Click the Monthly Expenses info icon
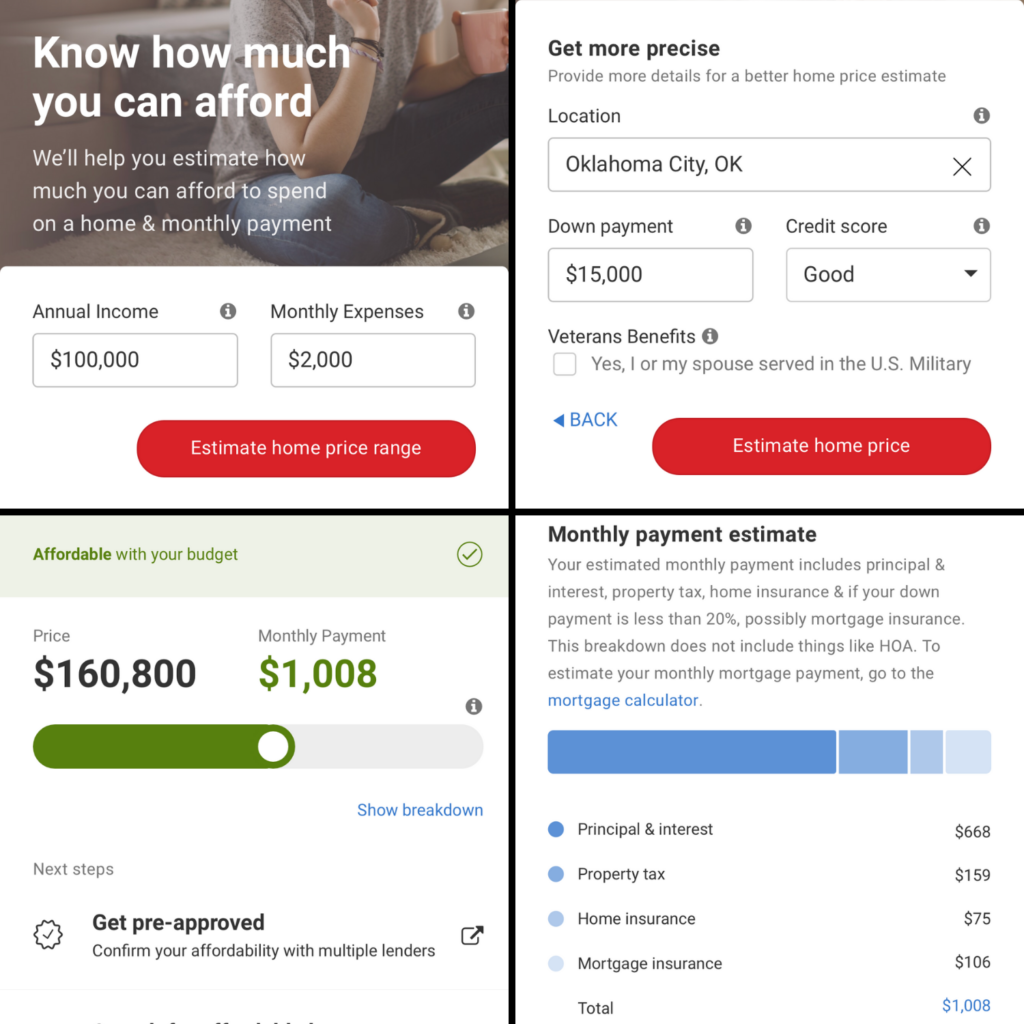The height and width of the screenshot is (1024, 1024). [466, 312]
